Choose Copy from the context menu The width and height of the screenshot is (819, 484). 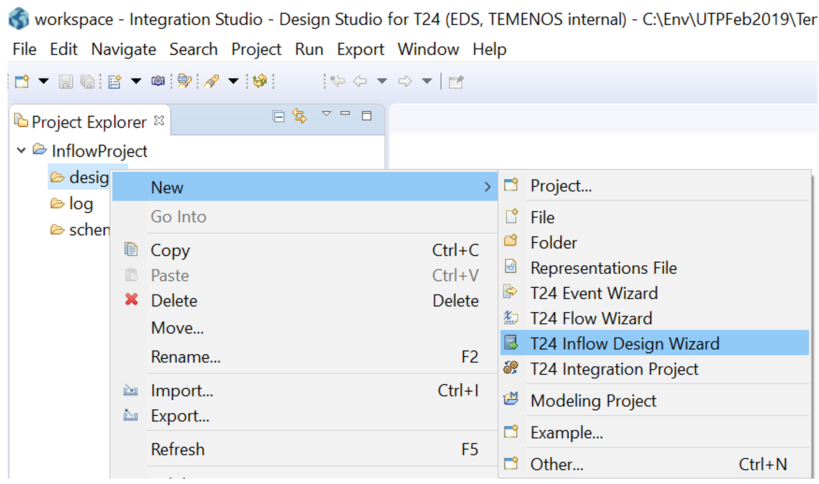click(169, 250)
